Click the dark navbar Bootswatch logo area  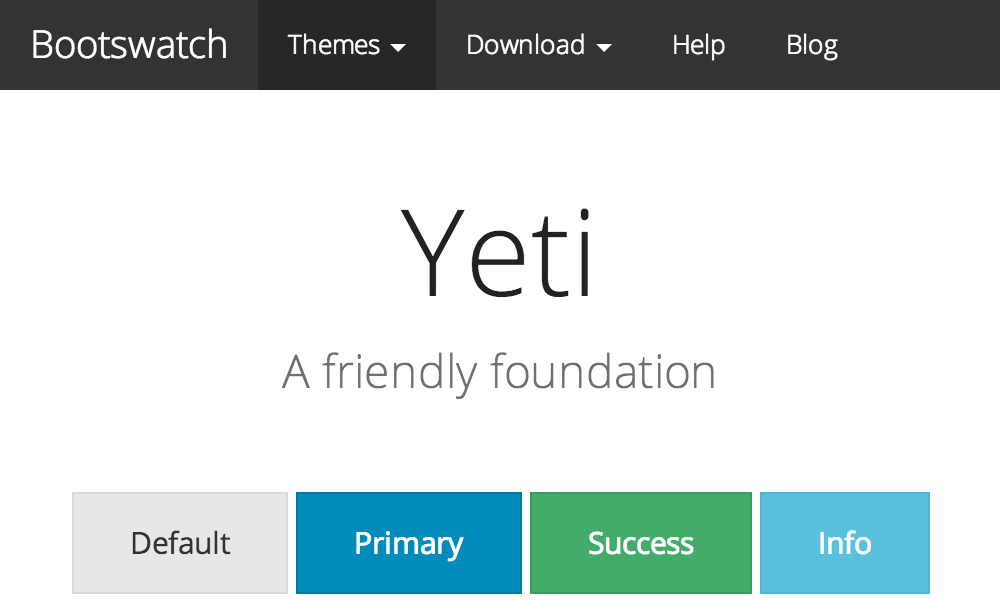coord(129,45)
